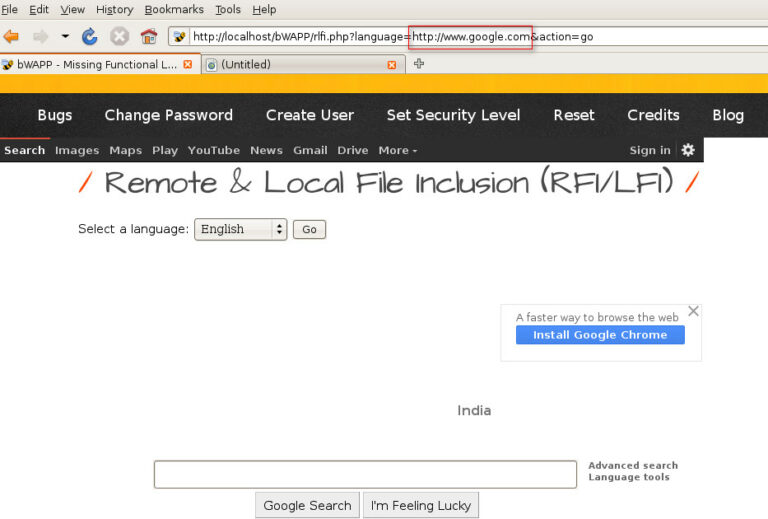This screenshot has width=768, height=519.
Task: Open Google settings gear icon
Action: coord(687,150)
